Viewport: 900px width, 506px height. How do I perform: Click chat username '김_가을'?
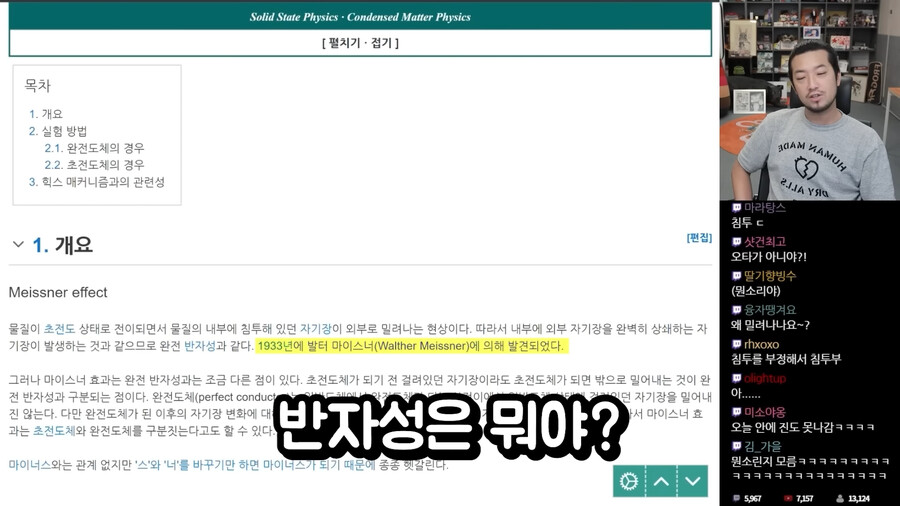click(763, 446)
